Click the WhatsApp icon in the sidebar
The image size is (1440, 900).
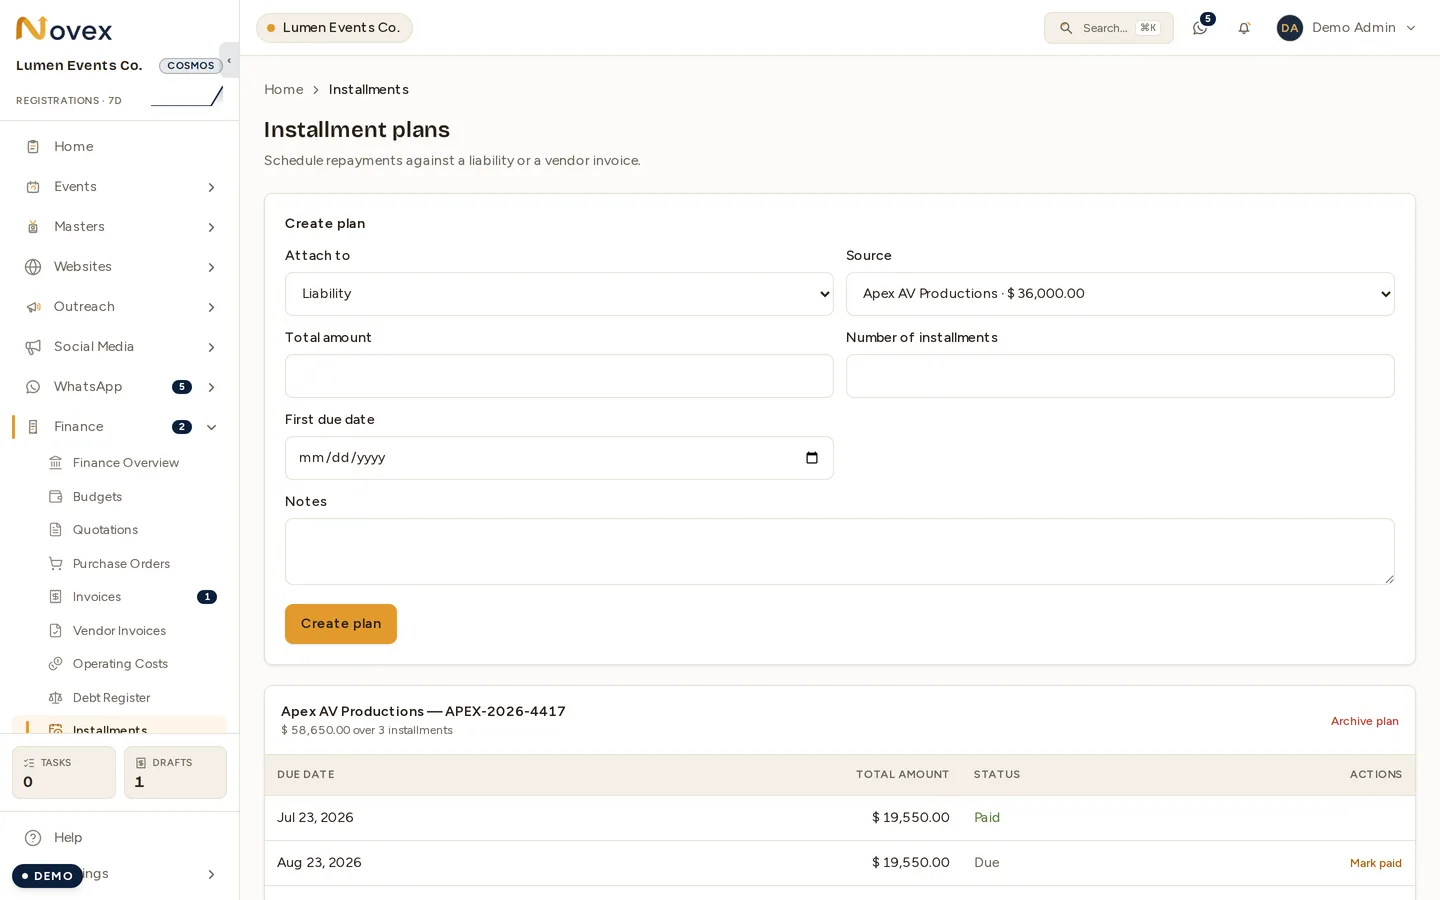[x=33, y=387]
